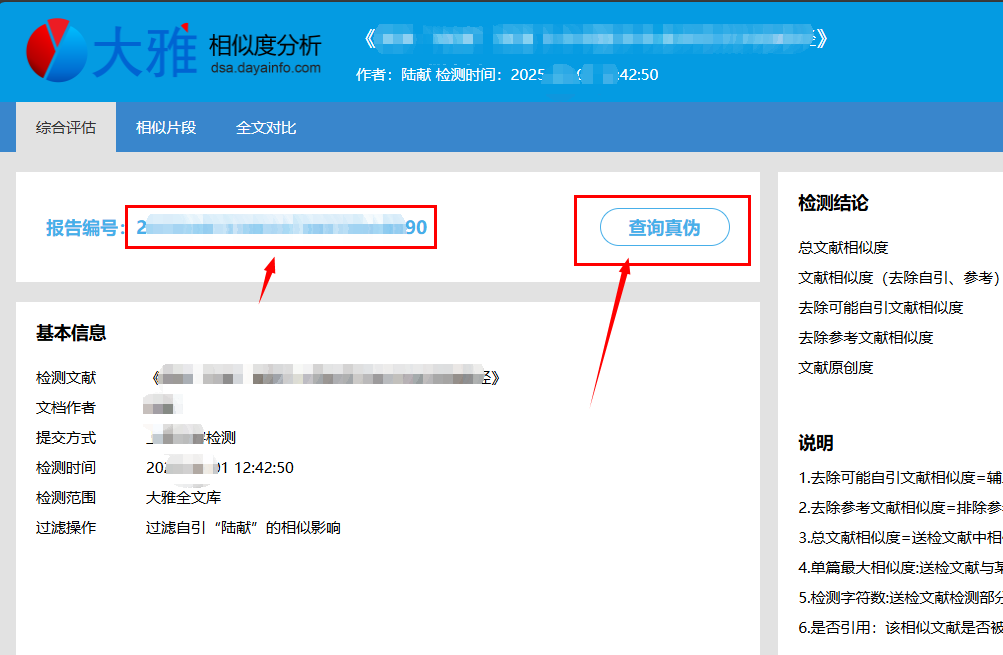Click the 基本信息 section heading
The image size is (1003, 655).
[x=71, y=333]
